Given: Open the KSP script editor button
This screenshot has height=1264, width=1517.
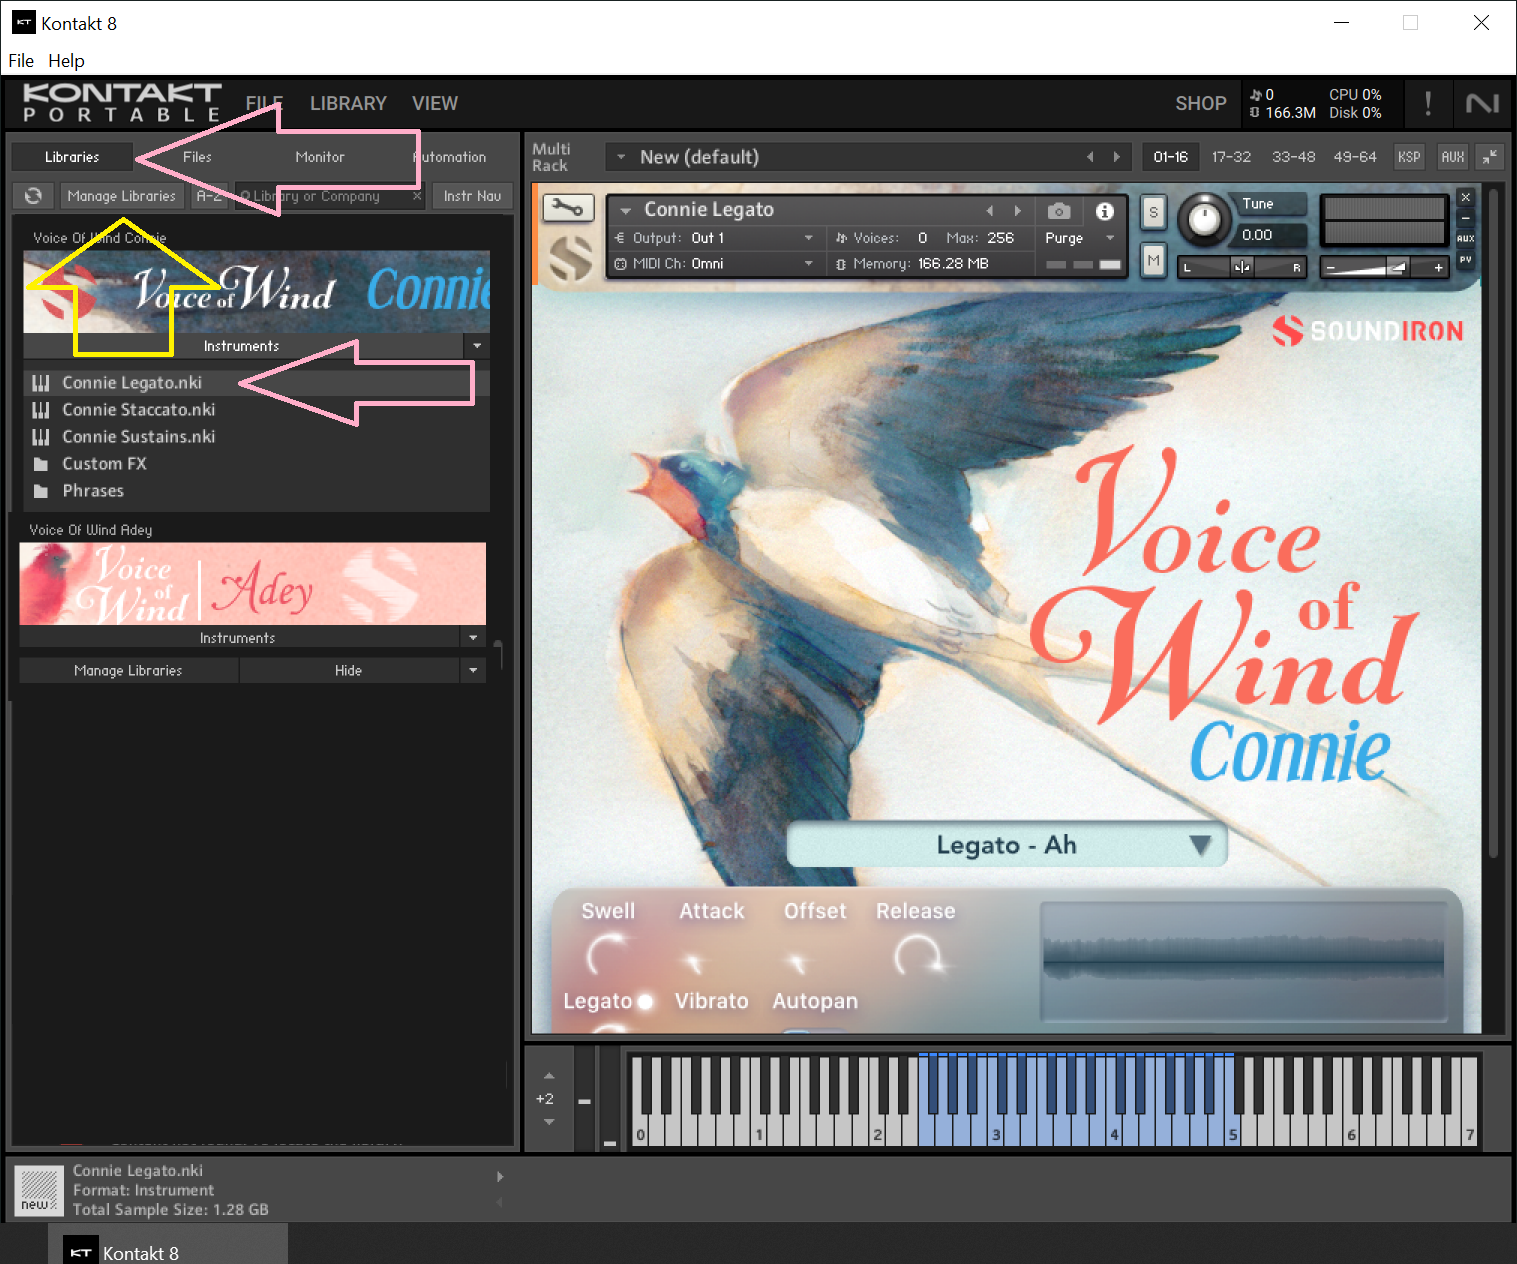Looking at the screenshot, I should [1408, 157].
